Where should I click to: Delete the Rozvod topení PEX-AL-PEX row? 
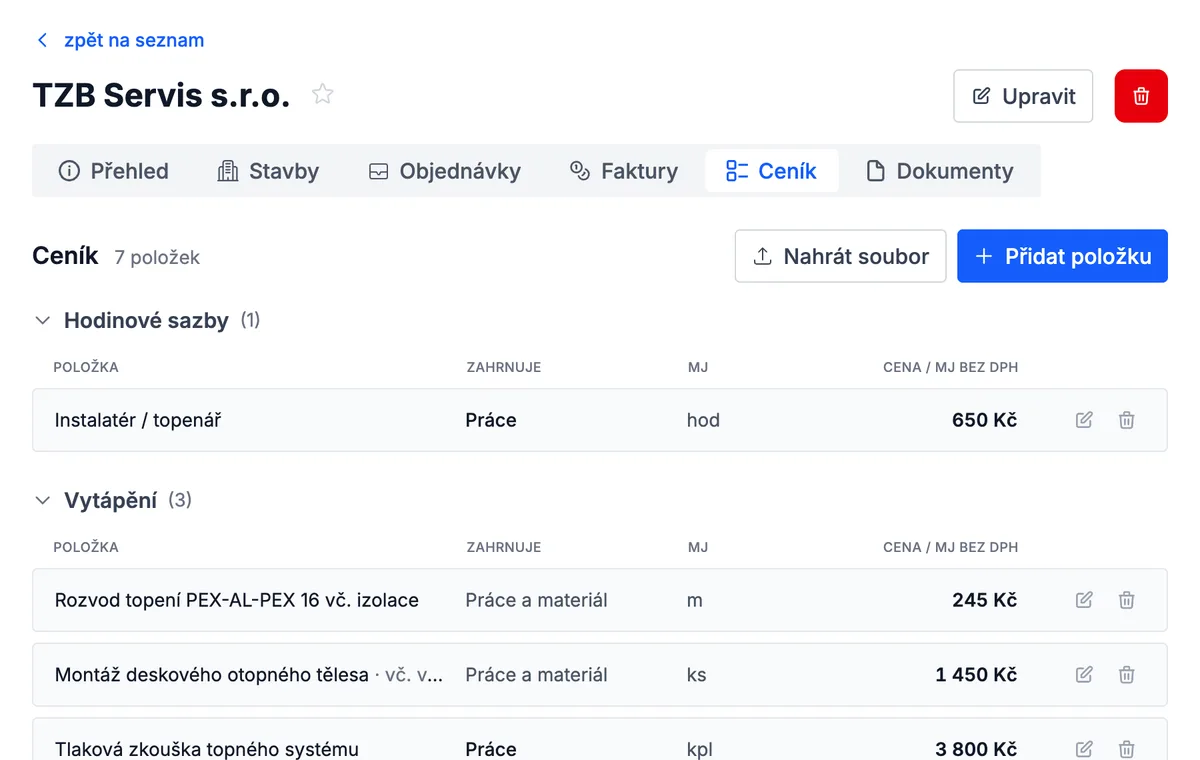coord(1127,600)
